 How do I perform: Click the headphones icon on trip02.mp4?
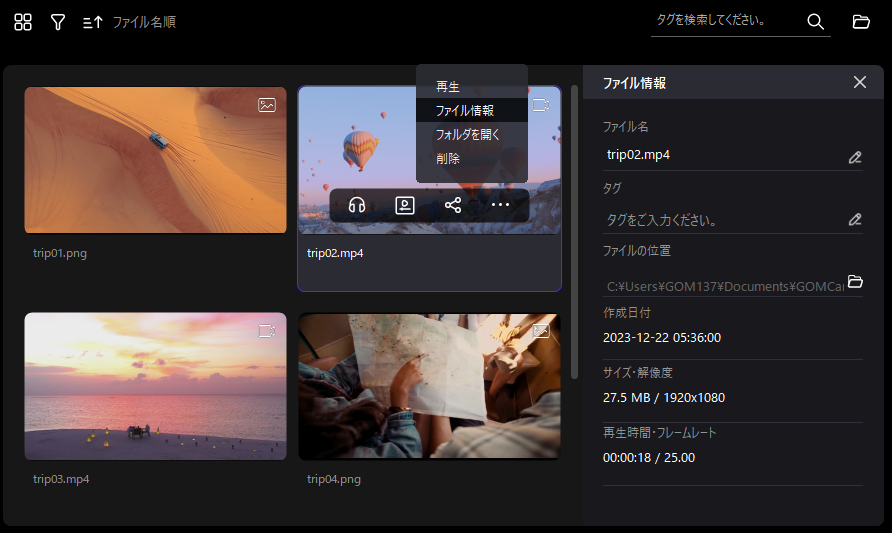pyautogui.click(x=356, y=205)
